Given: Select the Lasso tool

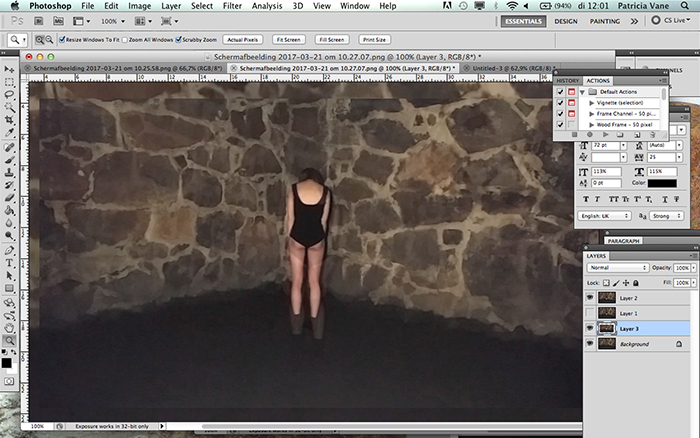Looking at the screenshot, I should 9,95.
